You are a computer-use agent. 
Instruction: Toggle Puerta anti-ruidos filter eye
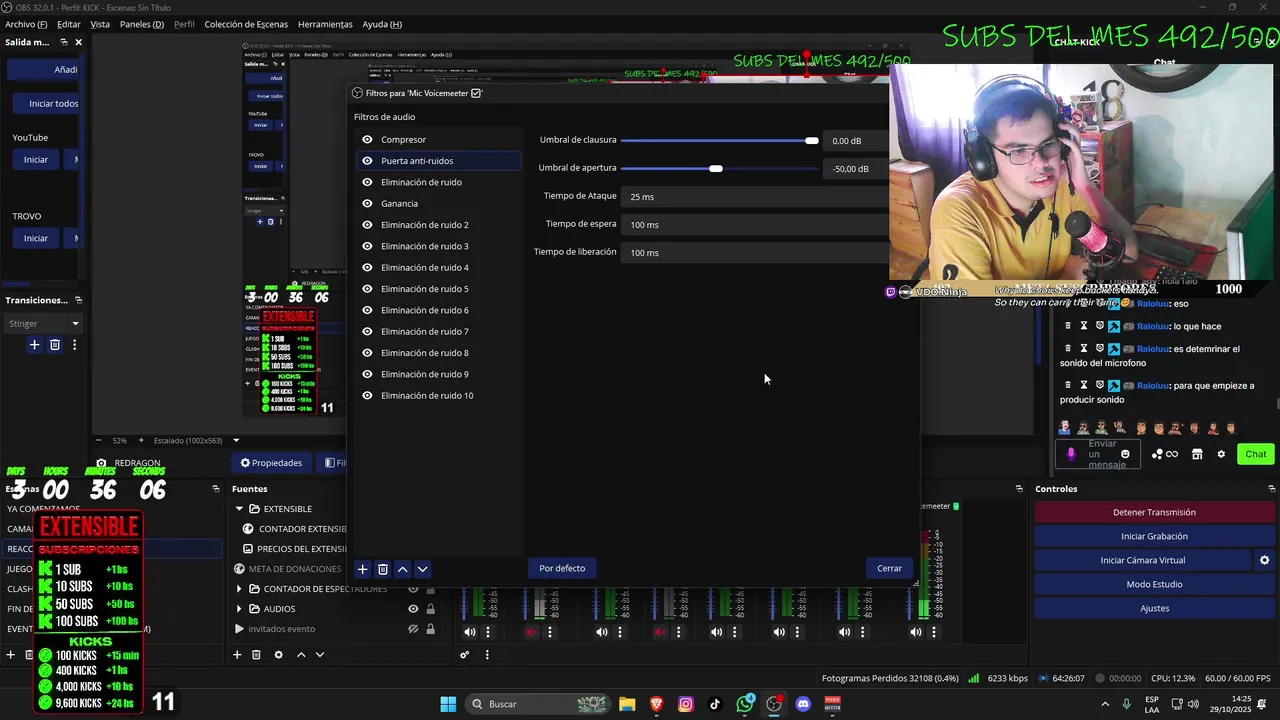[367, 161]
